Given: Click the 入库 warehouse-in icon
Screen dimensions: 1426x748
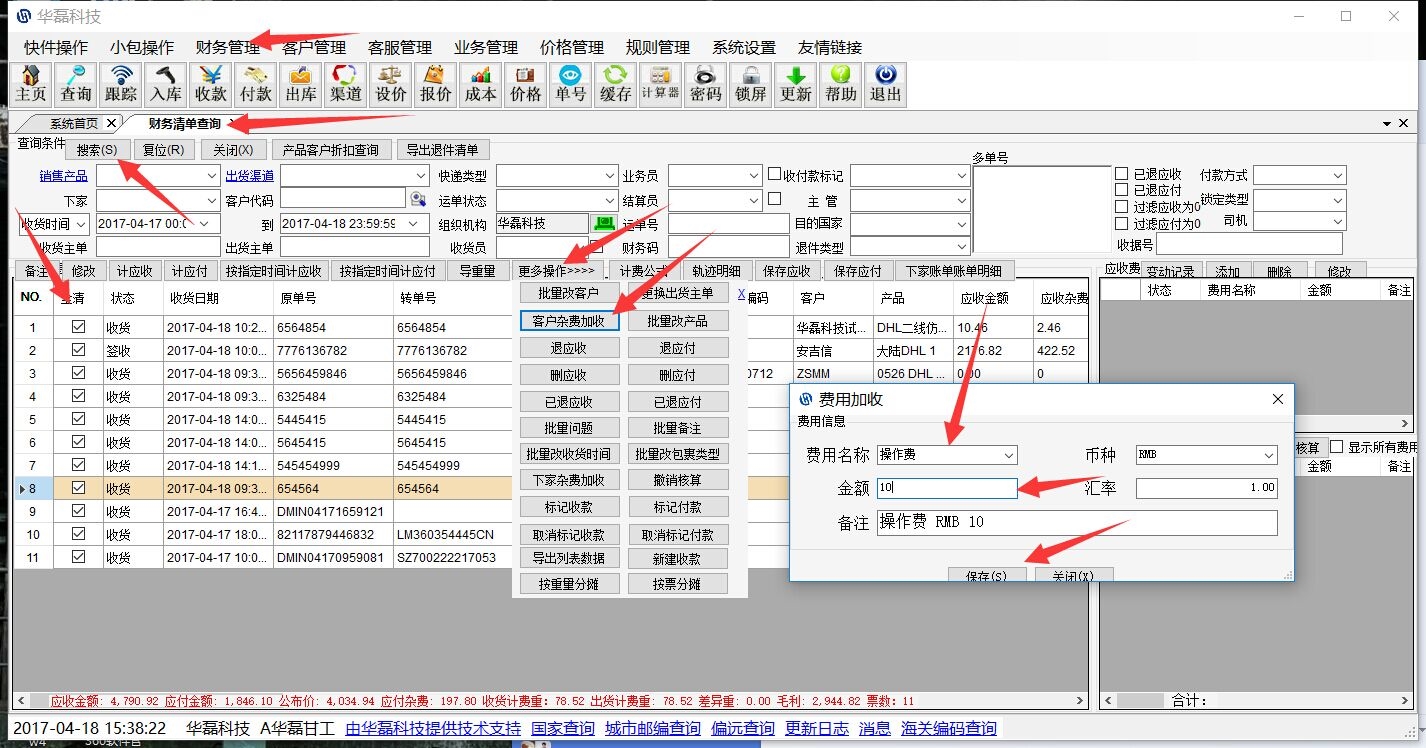Looking at the screenshot, I should coord(166,84).
